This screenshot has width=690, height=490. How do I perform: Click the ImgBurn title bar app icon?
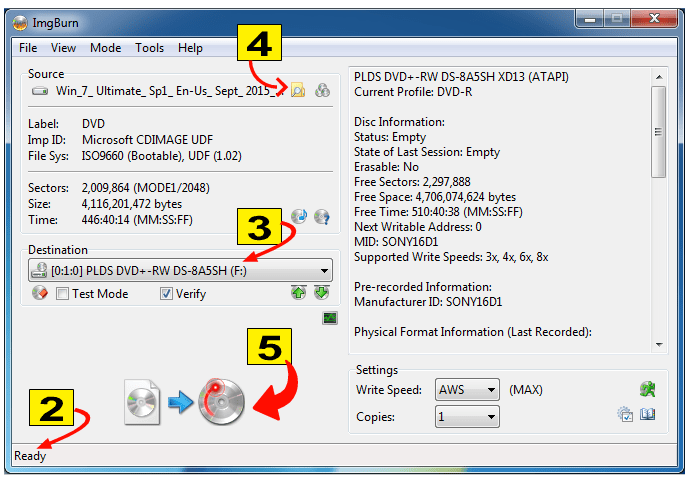click(x=20, y=23)
